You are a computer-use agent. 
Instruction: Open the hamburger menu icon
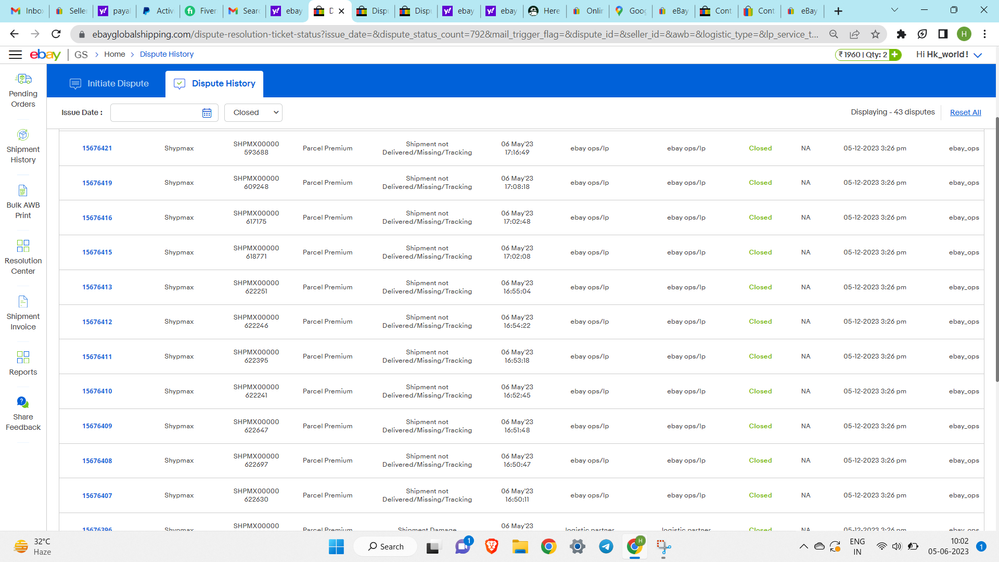pos(15,55)
